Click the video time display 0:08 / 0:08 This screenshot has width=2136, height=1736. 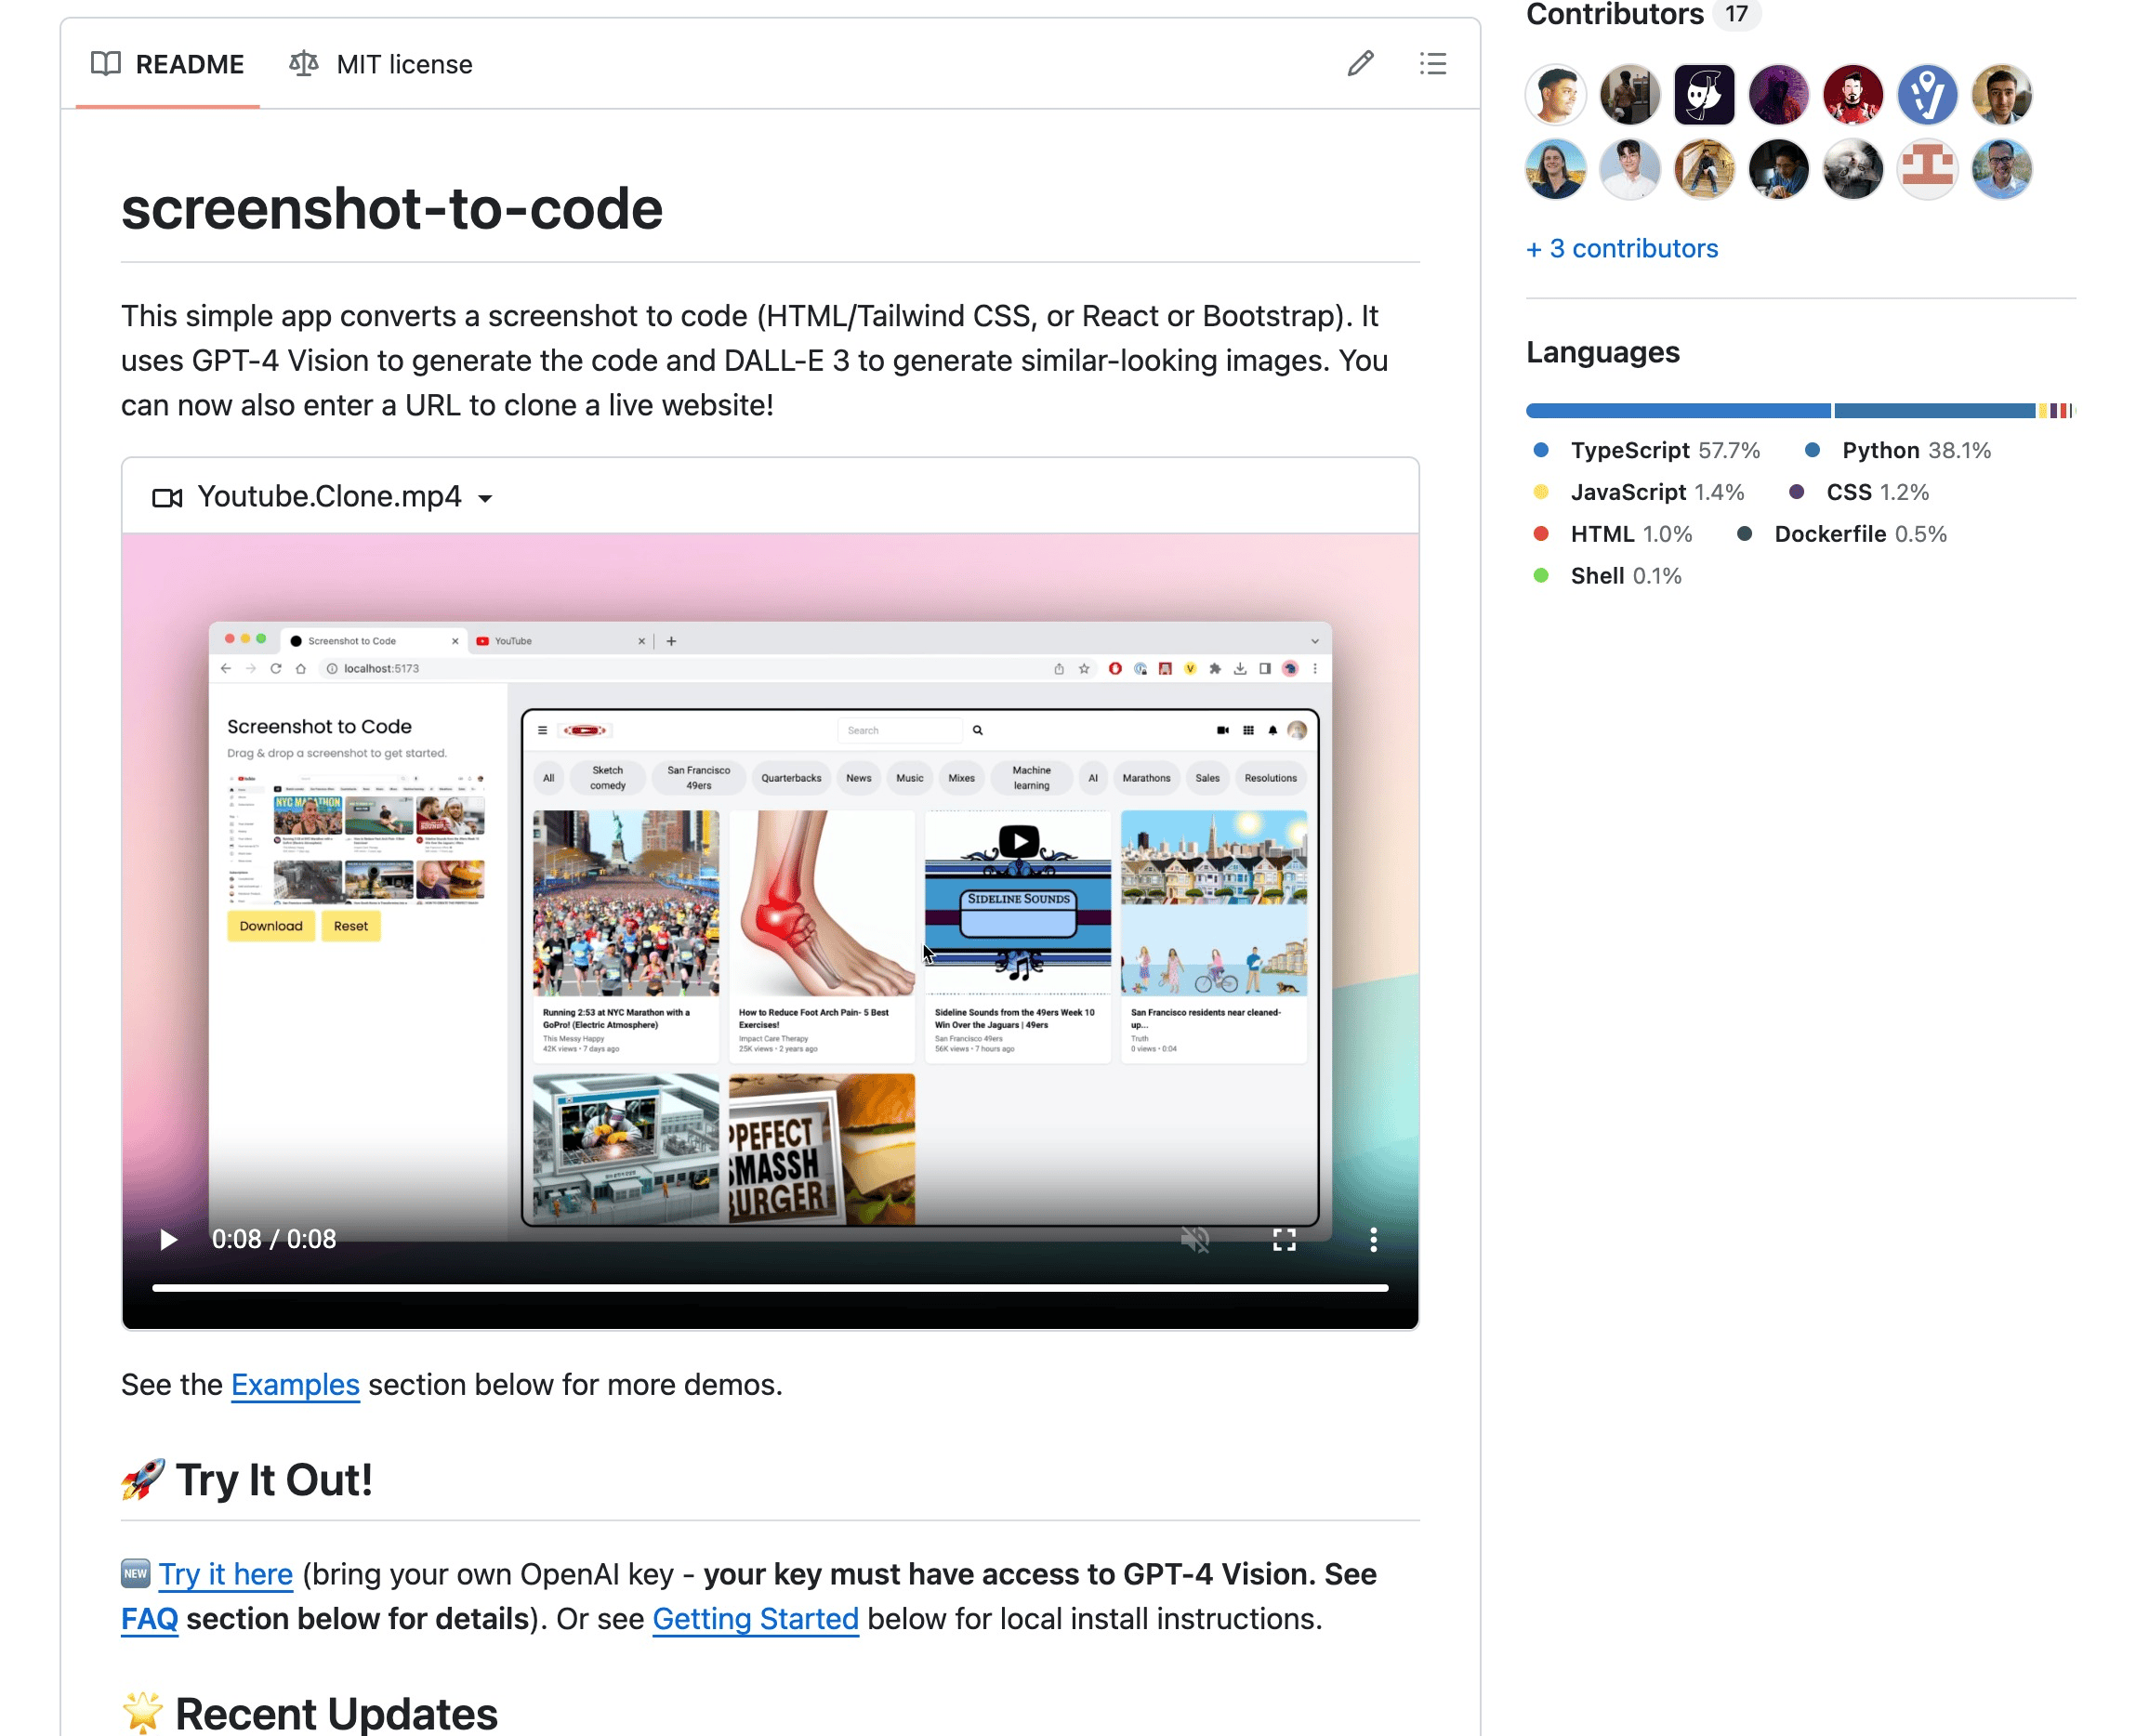click(274, 1240)
